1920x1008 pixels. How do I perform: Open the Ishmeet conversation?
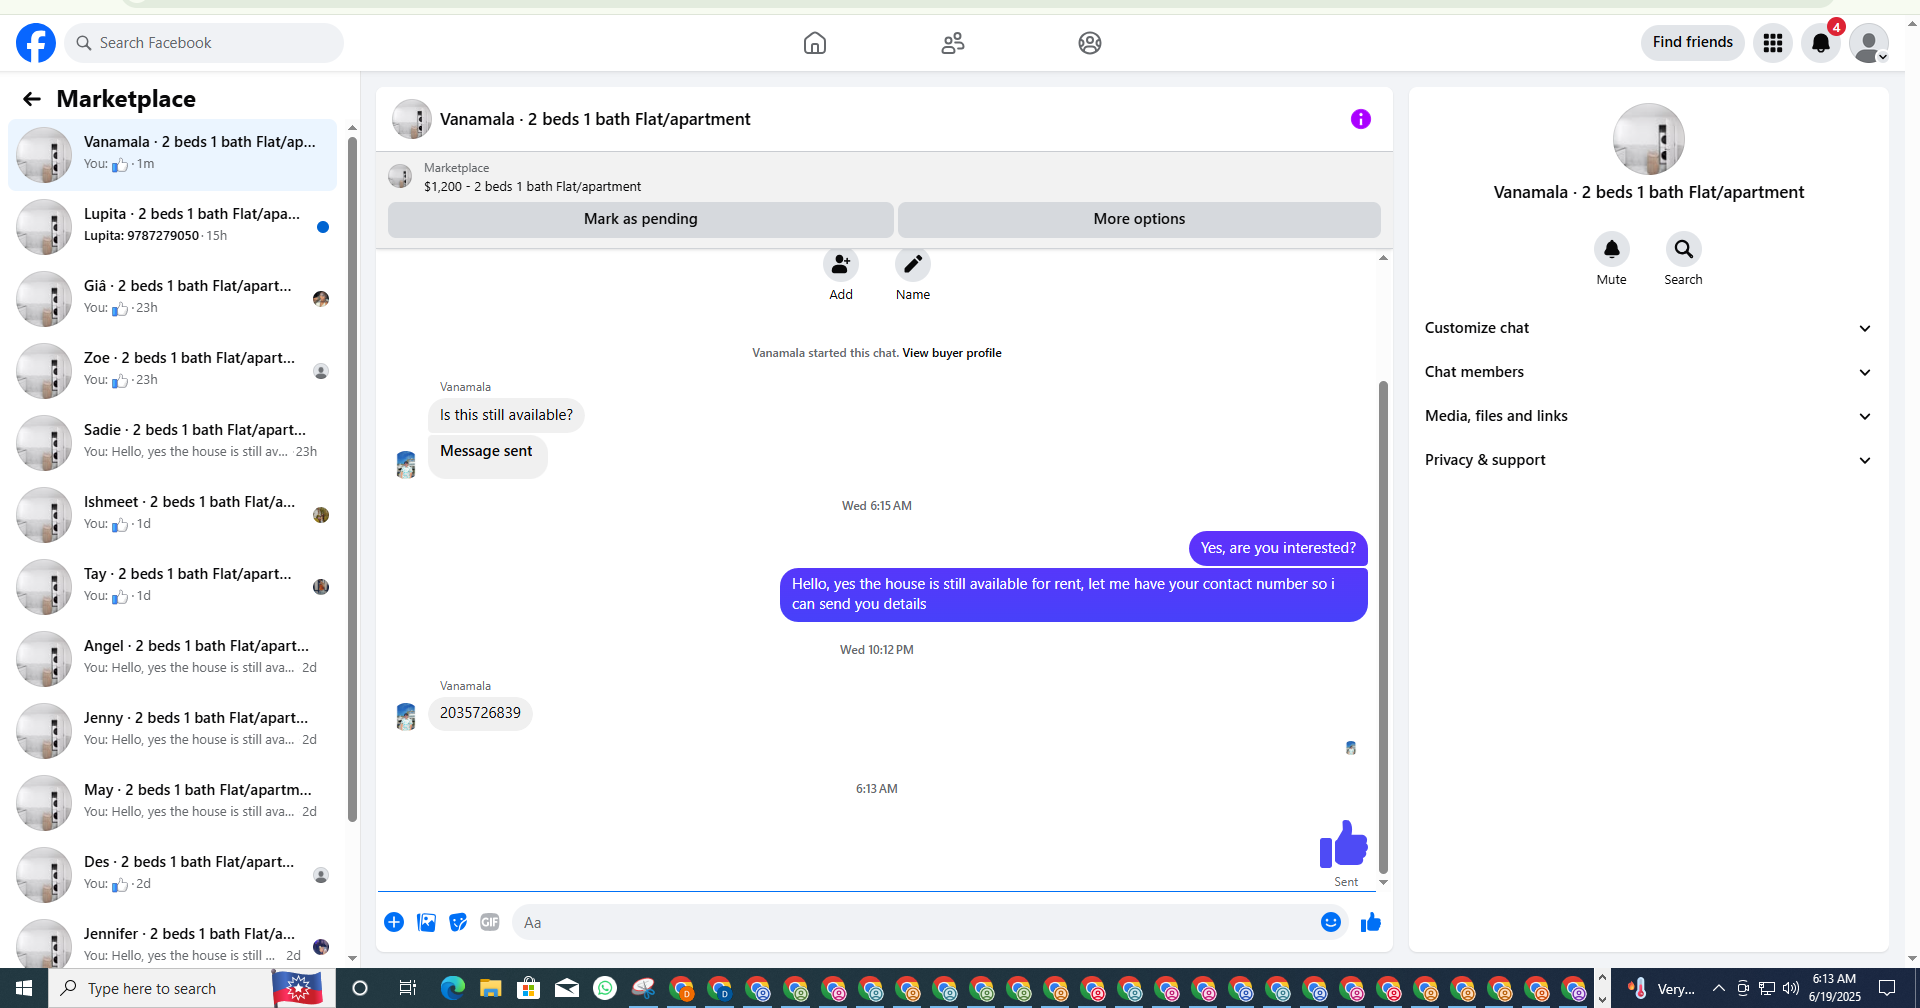pos(172,515)
